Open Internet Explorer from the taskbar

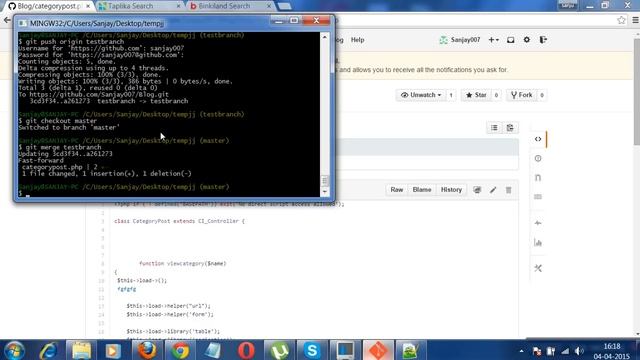(x=48, y=350)
